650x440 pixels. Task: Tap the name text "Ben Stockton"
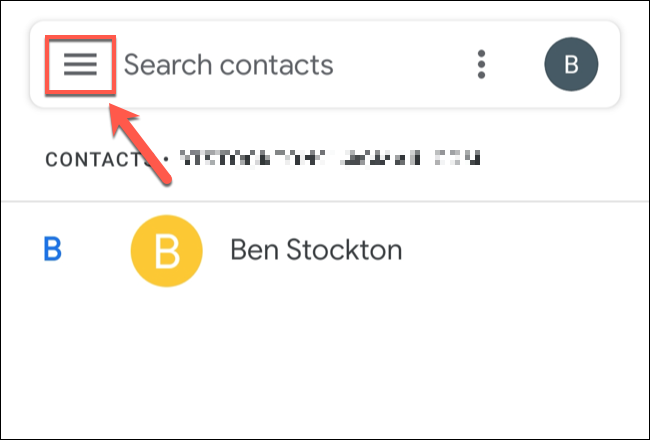tap(316, 249)
